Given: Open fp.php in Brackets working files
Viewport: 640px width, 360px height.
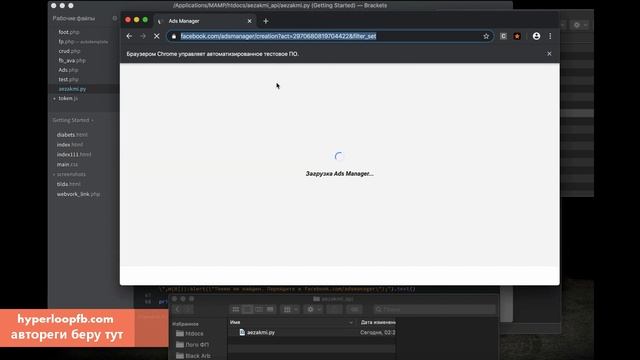Looking at the screenshot, I should pyautogui.click(x=83, y=42).
